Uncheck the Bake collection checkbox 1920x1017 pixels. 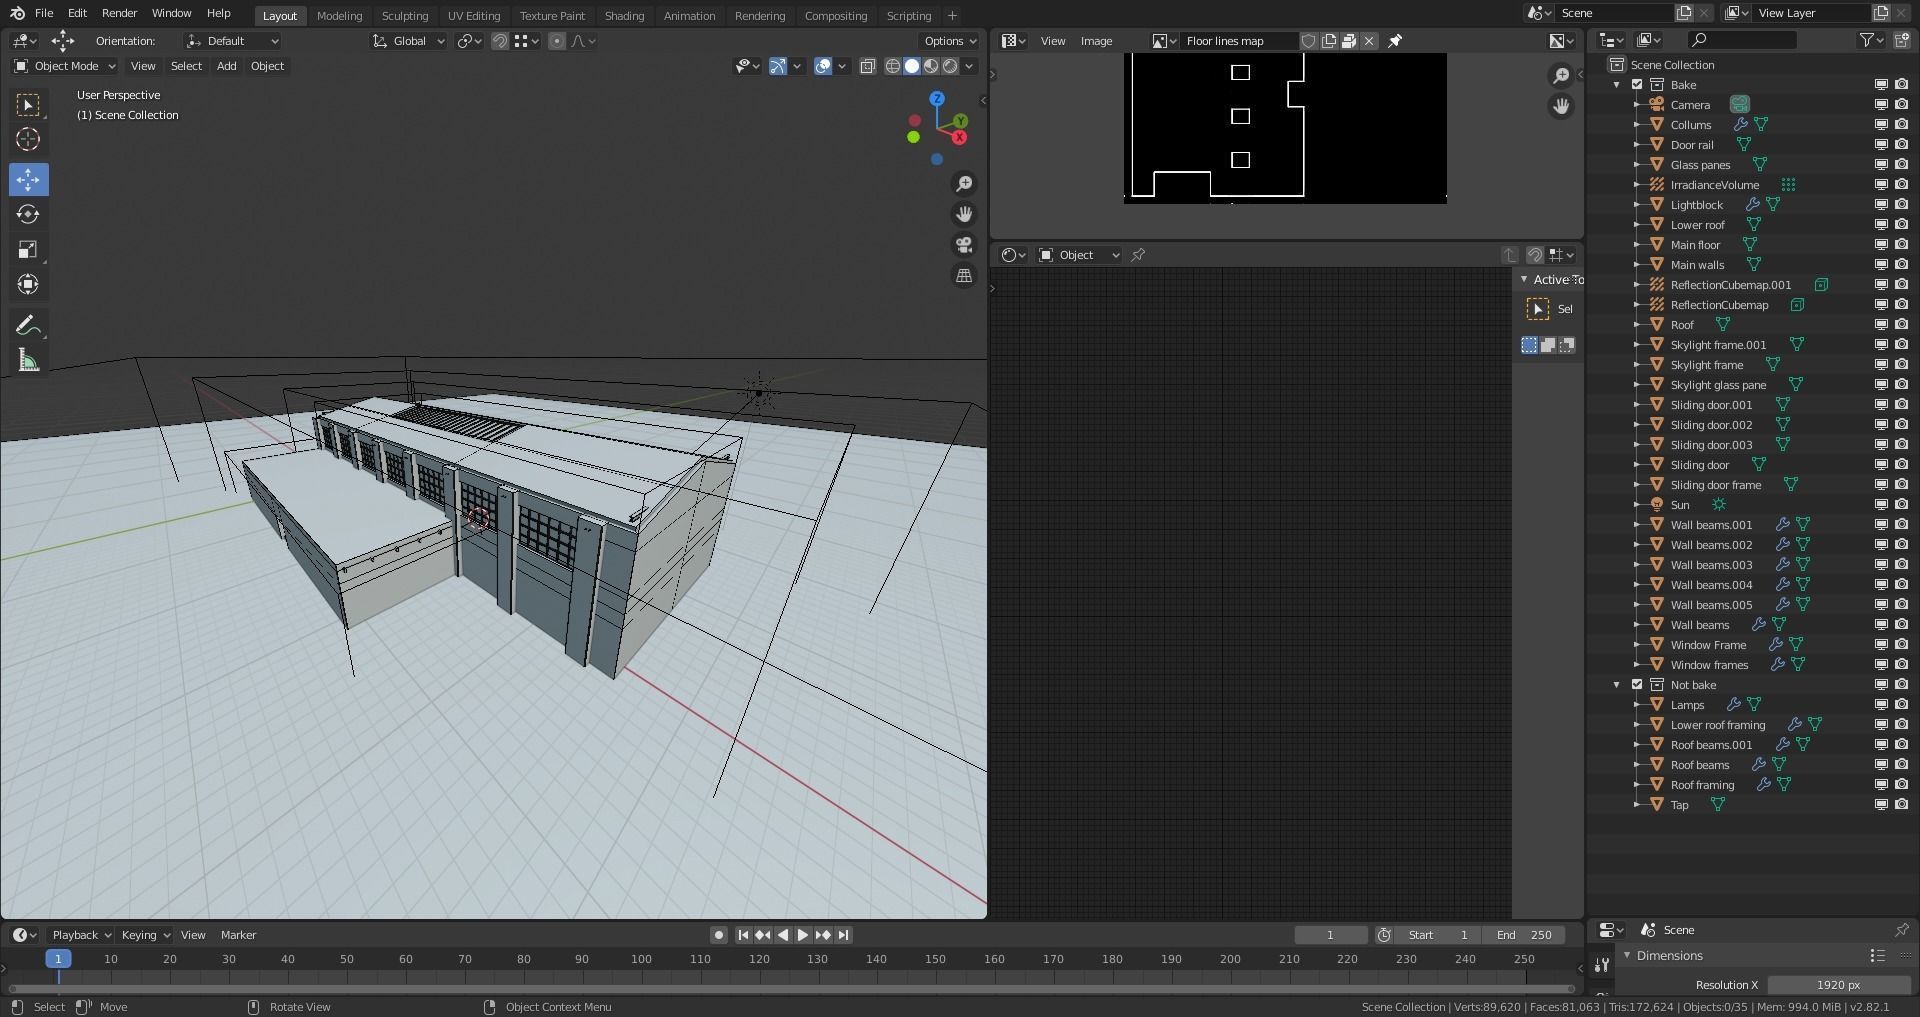coord(1637,85)
